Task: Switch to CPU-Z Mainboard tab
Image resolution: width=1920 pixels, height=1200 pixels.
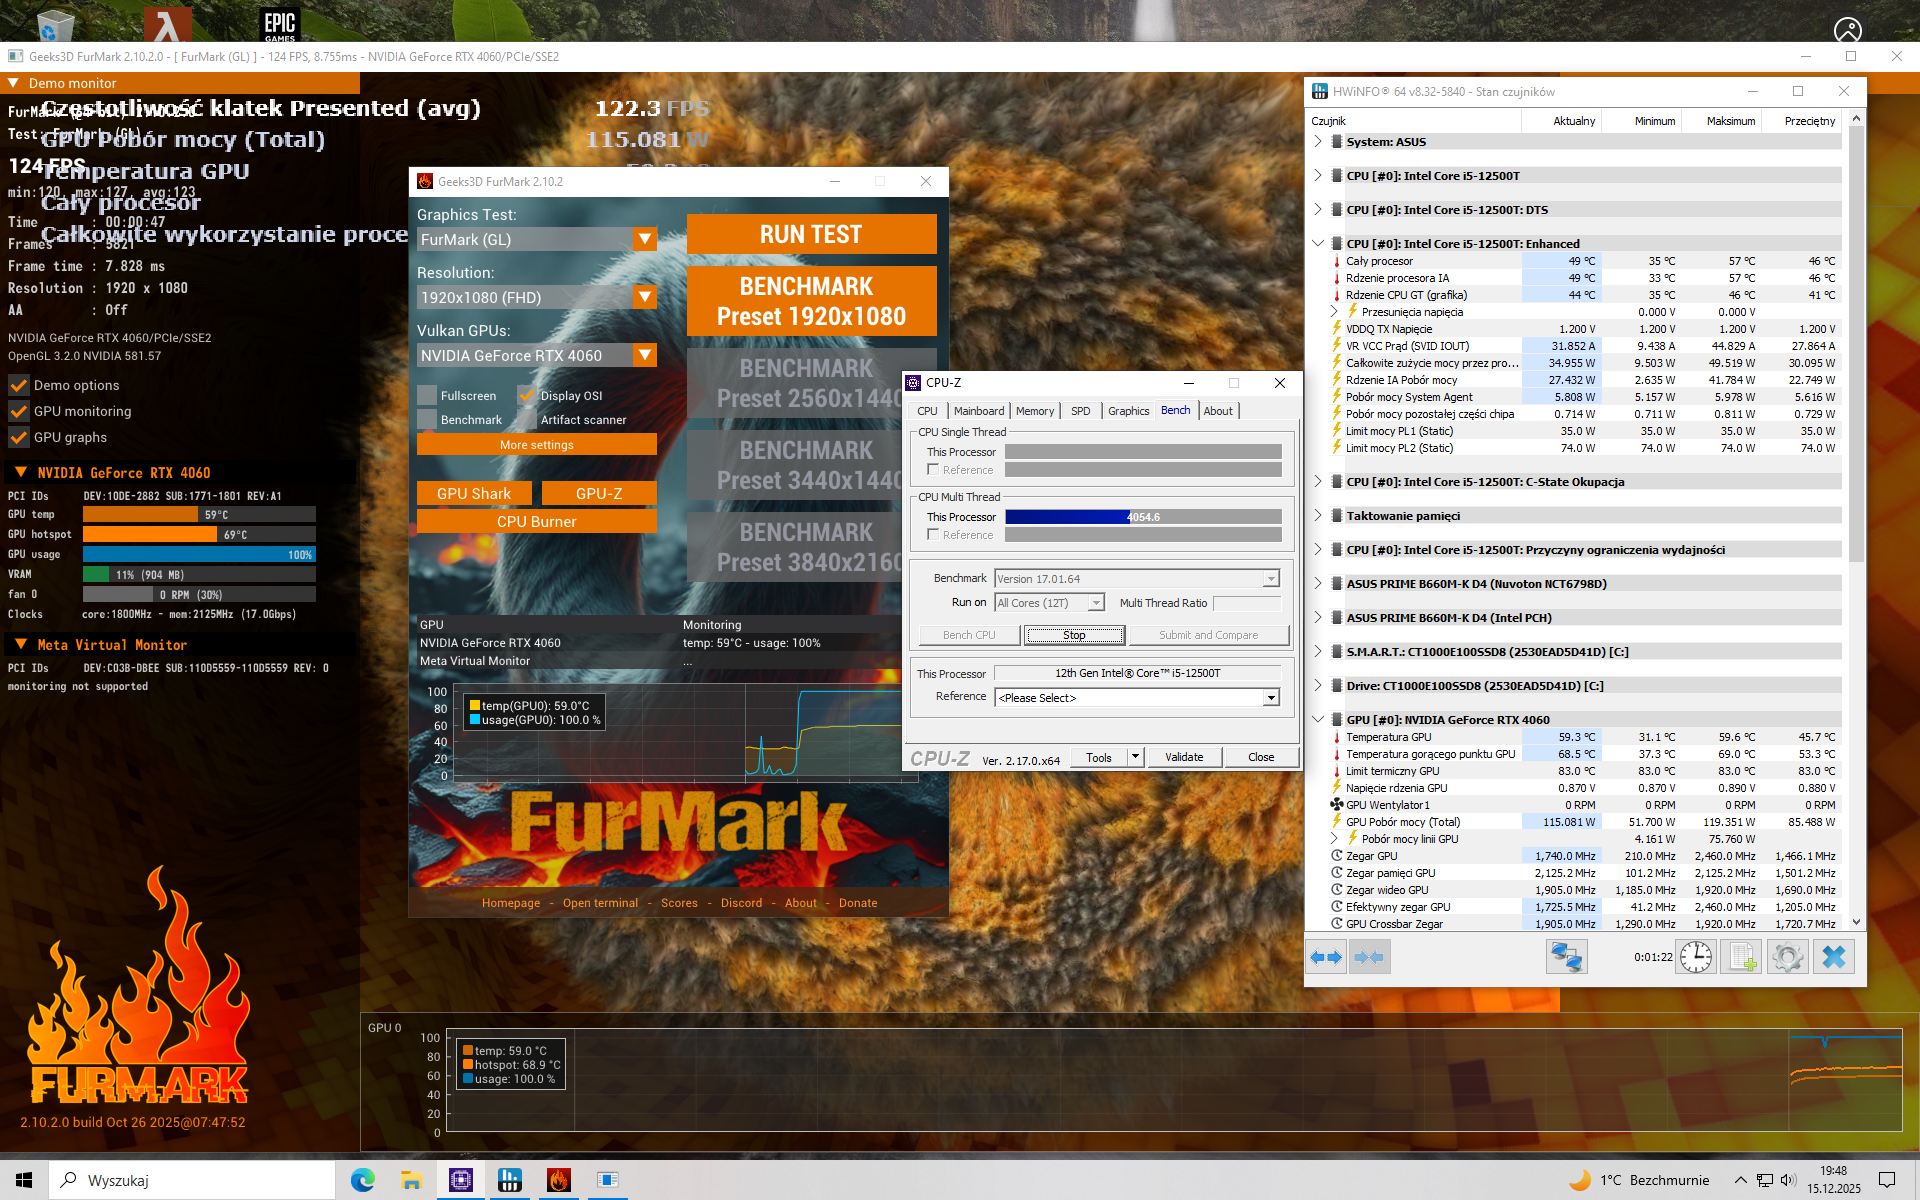Action: point(978,411)
